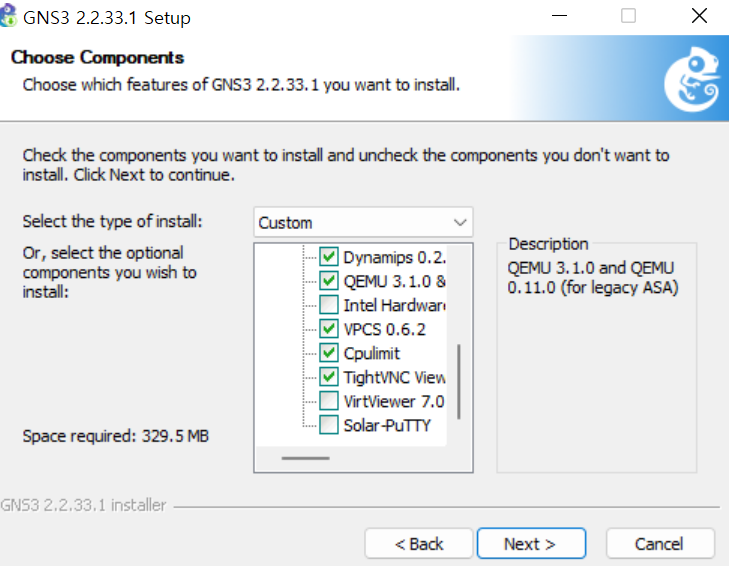Click the QEMU description text
The width and height of the screenshot is (729, 566).
[x=593, y=278]
